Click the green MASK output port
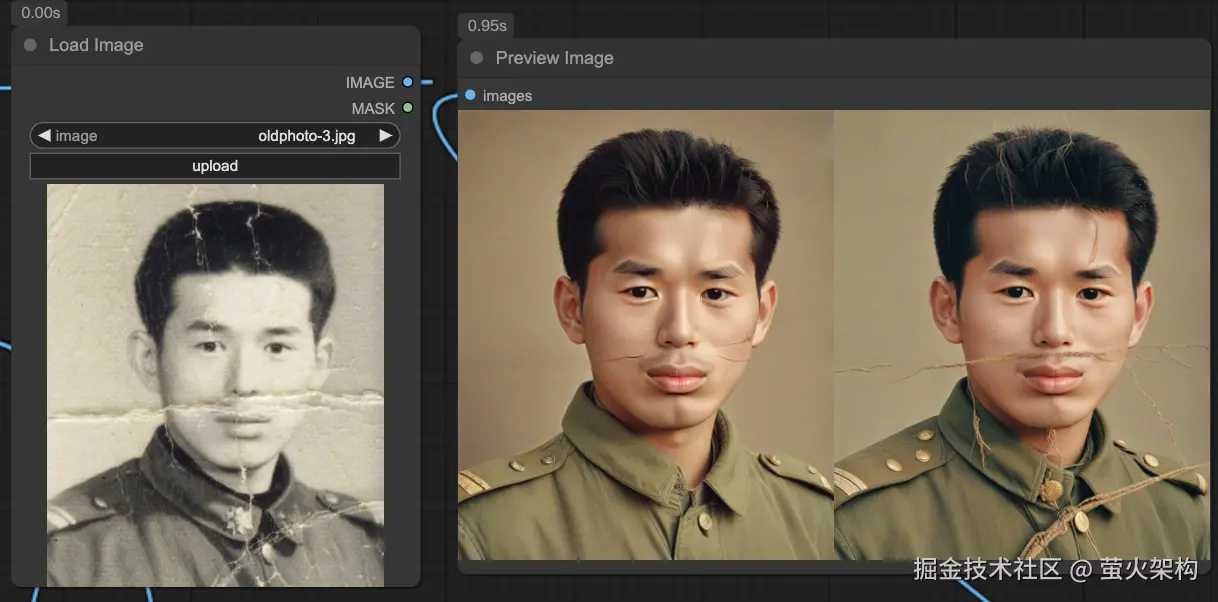This screenshot has width=1218, height=602. [x=408, y=108]
